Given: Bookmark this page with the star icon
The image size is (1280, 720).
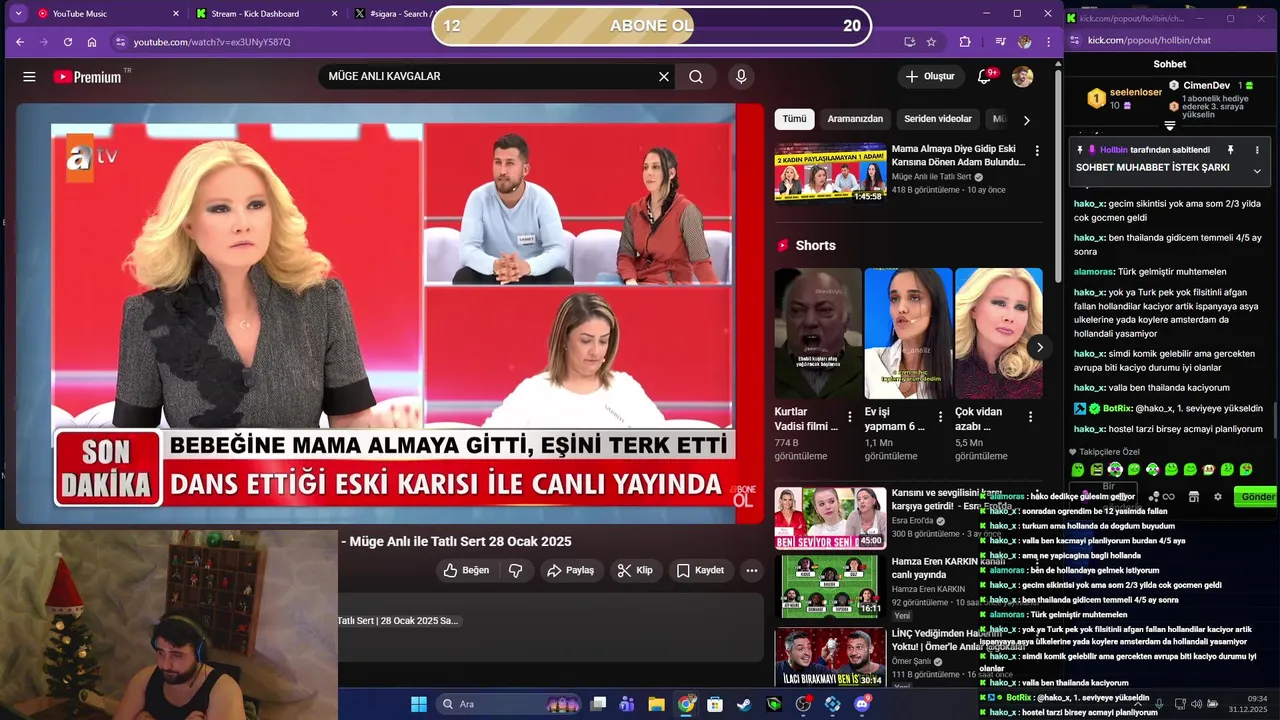Looking at the screenshot, I should [931, 42].
